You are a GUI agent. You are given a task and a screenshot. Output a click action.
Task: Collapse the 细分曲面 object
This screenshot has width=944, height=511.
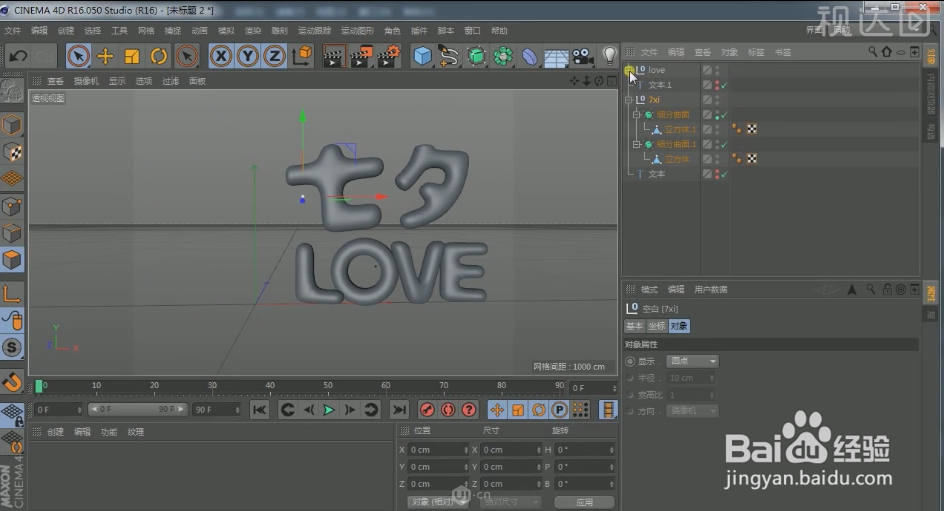[x=636, y=114]
